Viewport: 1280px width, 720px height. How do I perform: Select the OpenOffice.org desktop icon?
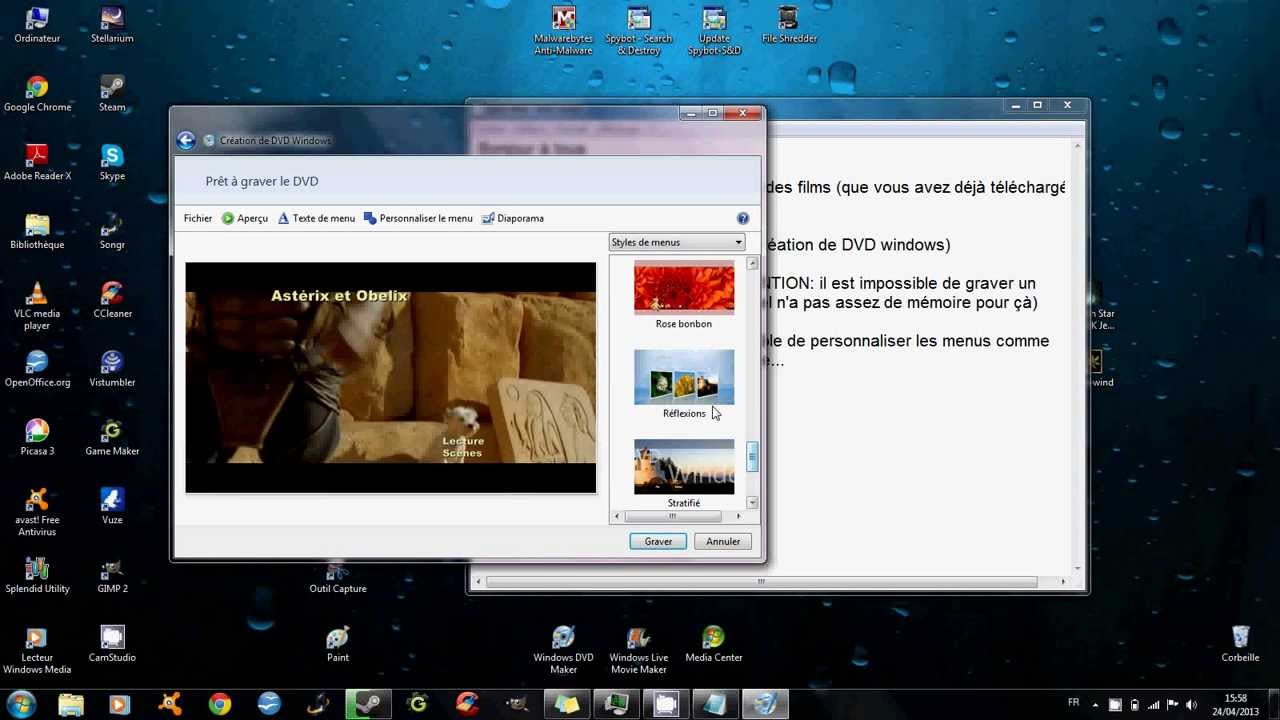coord(37,369)
